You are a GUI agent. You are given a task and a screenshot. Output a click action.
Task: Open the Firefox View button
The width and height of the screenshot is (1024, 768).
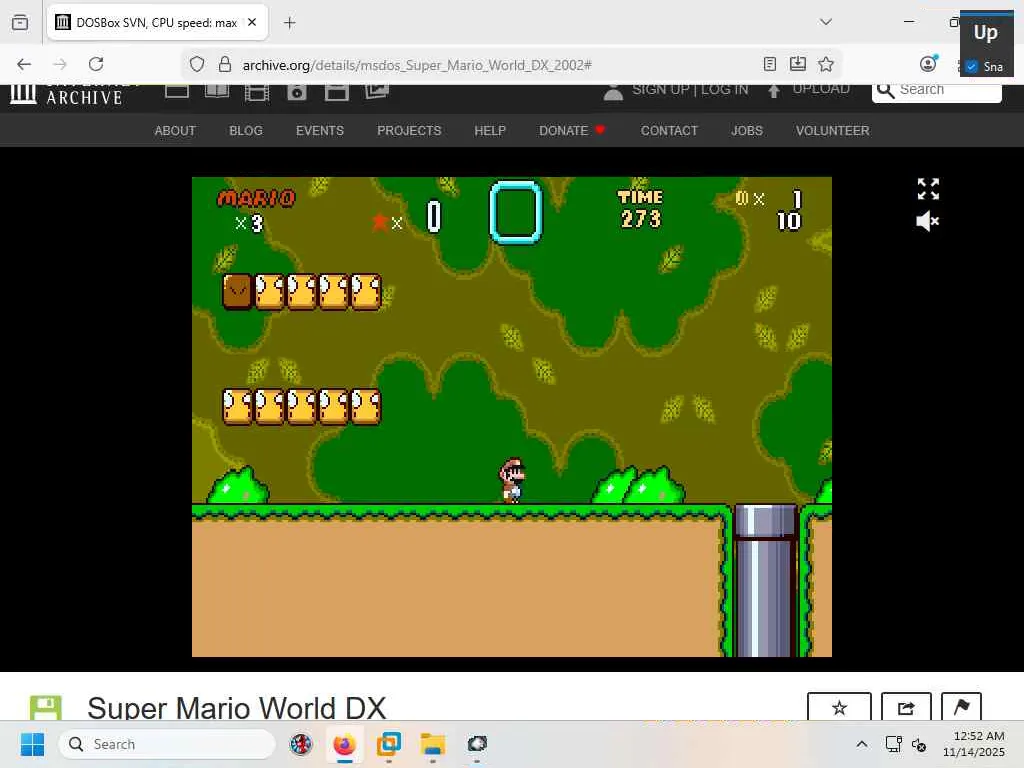20,22
